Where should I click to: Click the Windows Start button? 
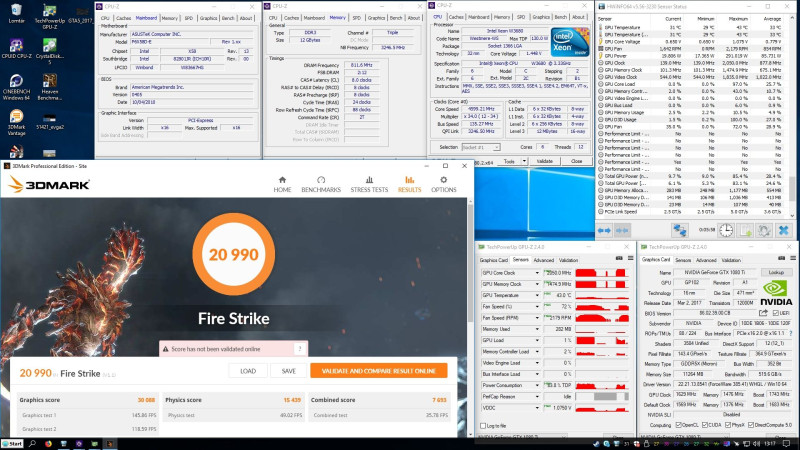[x=12, y=444]
